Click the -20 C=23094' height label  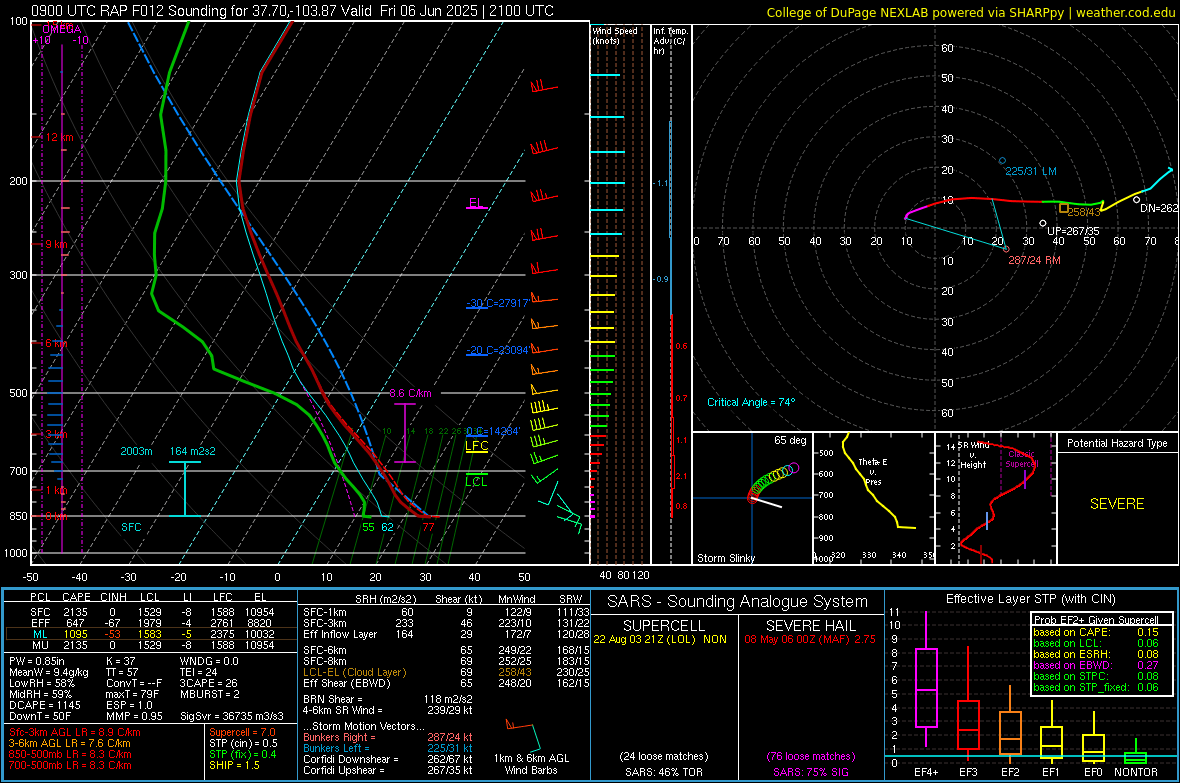(497, 350)
